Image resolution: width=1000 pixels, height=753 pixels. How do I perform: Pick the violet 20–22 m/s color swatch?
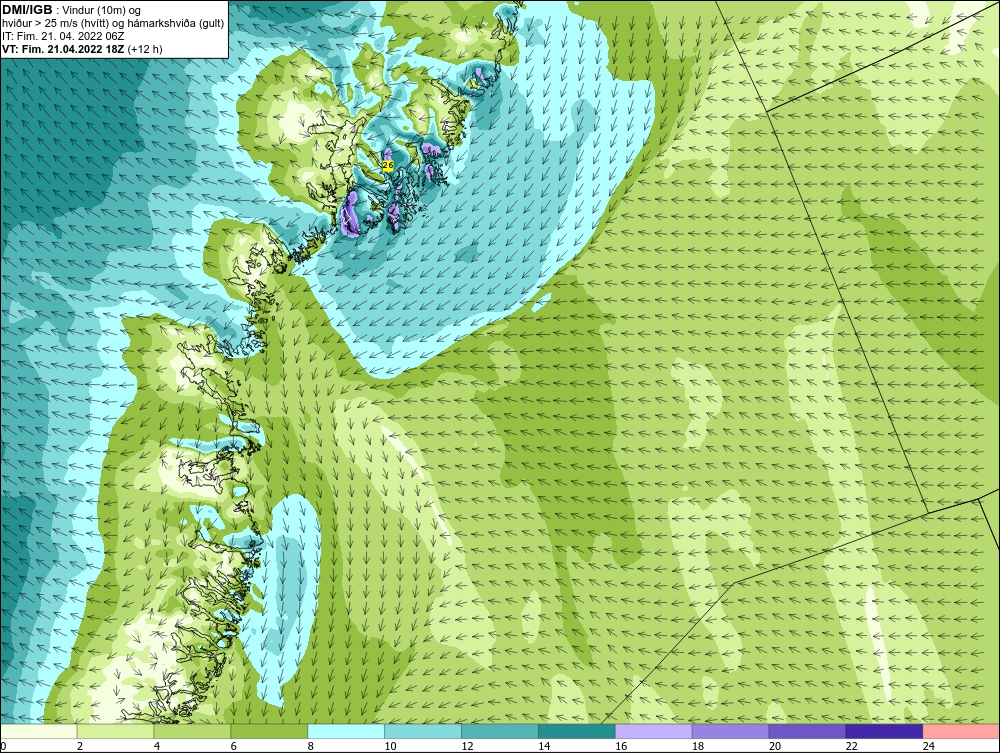point(807,731)
